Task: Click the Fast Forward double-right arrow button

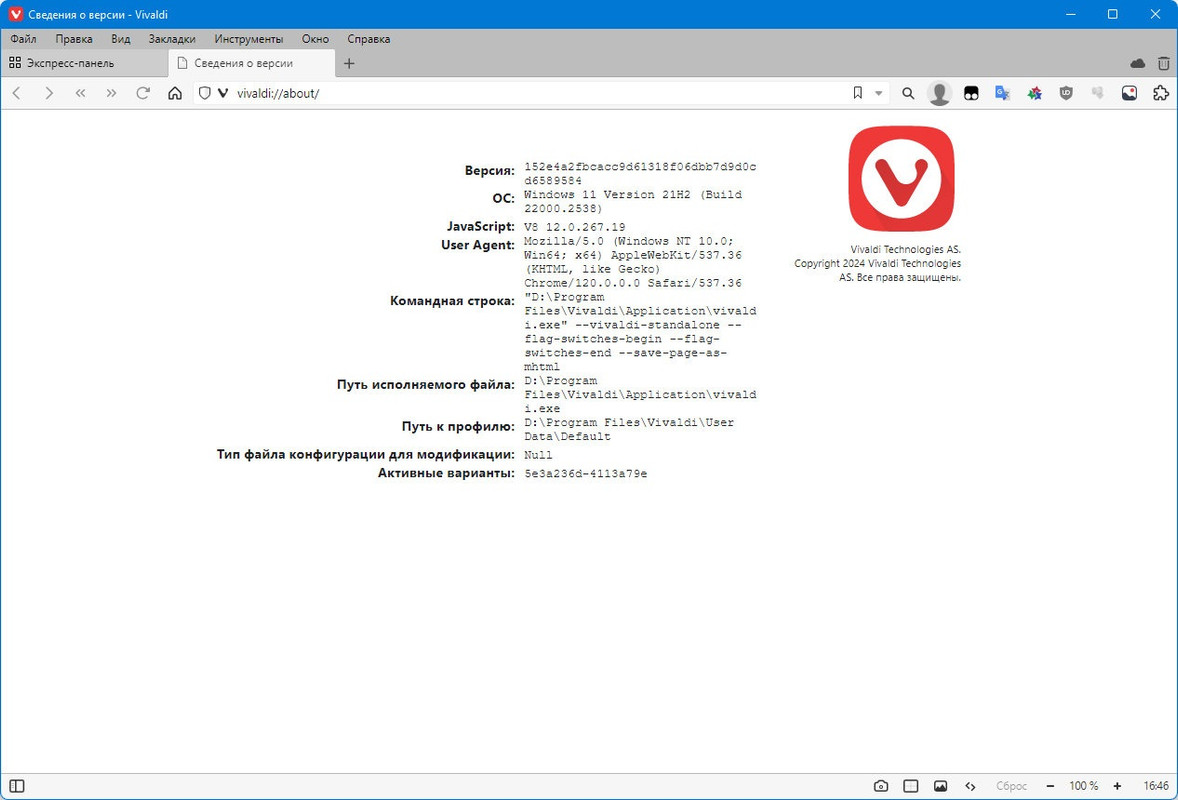Action: pos(111,93)
